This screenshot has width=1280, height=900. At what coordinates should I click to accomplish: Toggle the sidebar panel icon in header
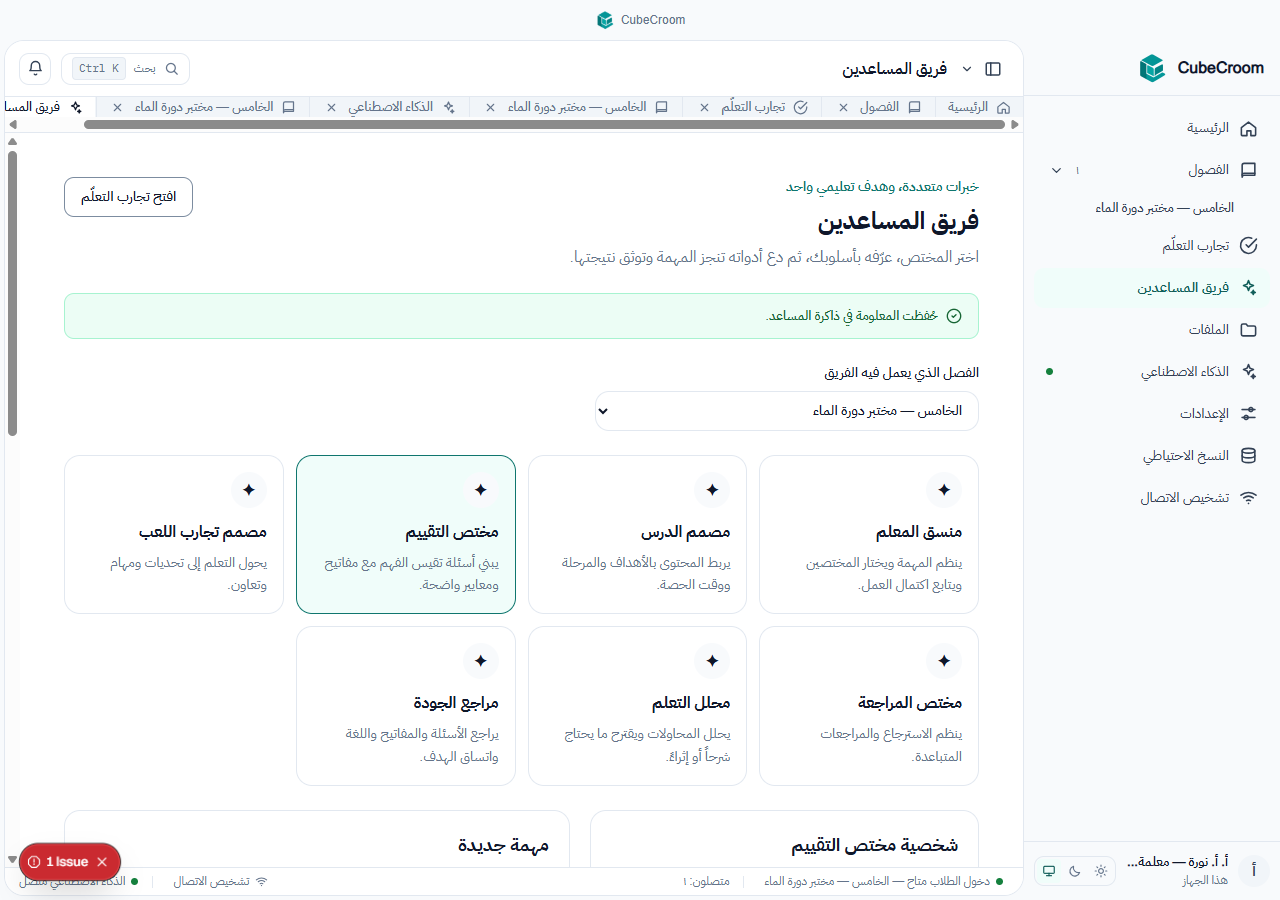[x=993, y=69]
